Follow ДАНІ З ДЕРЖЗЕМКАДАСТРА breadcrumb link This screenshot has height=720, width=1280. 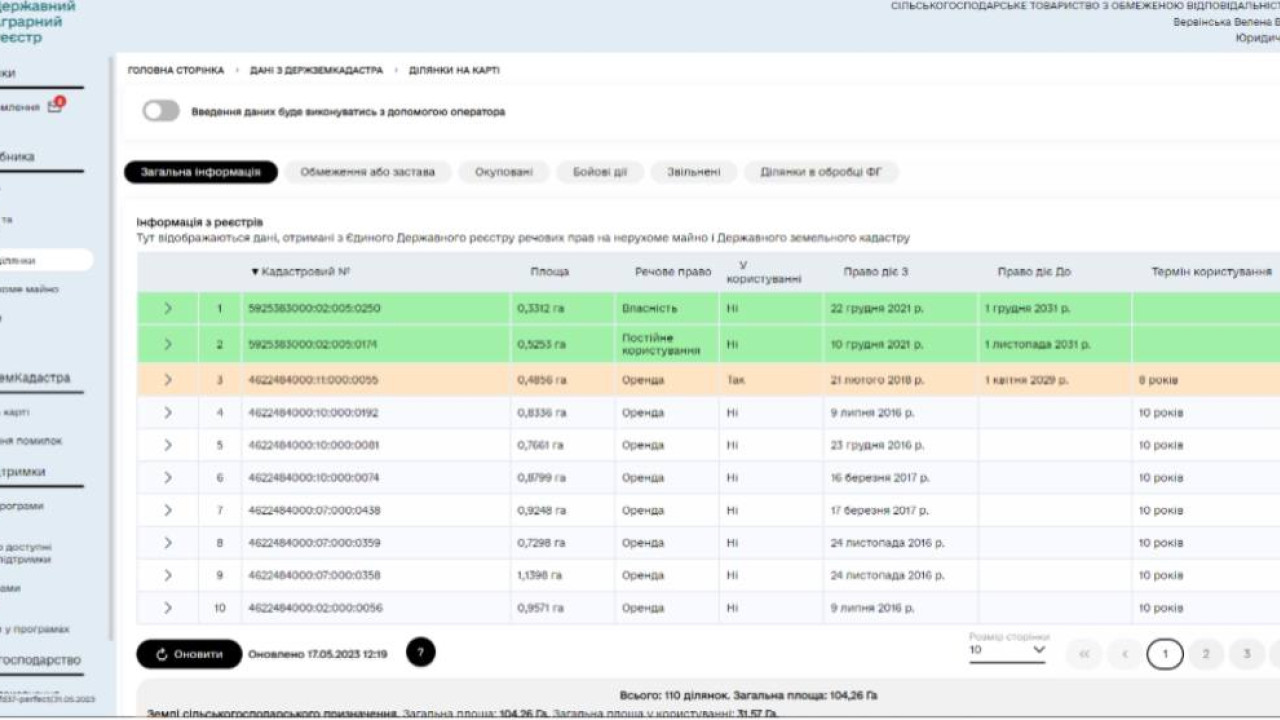(x=316, y=71)
